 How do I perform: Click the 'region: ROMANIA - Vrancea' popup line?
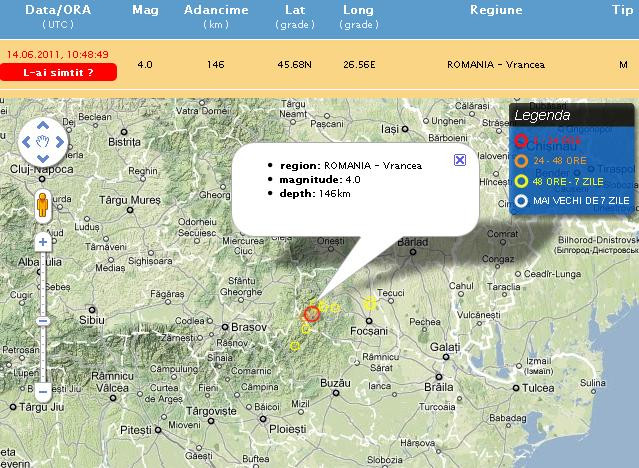pos(351,166)
